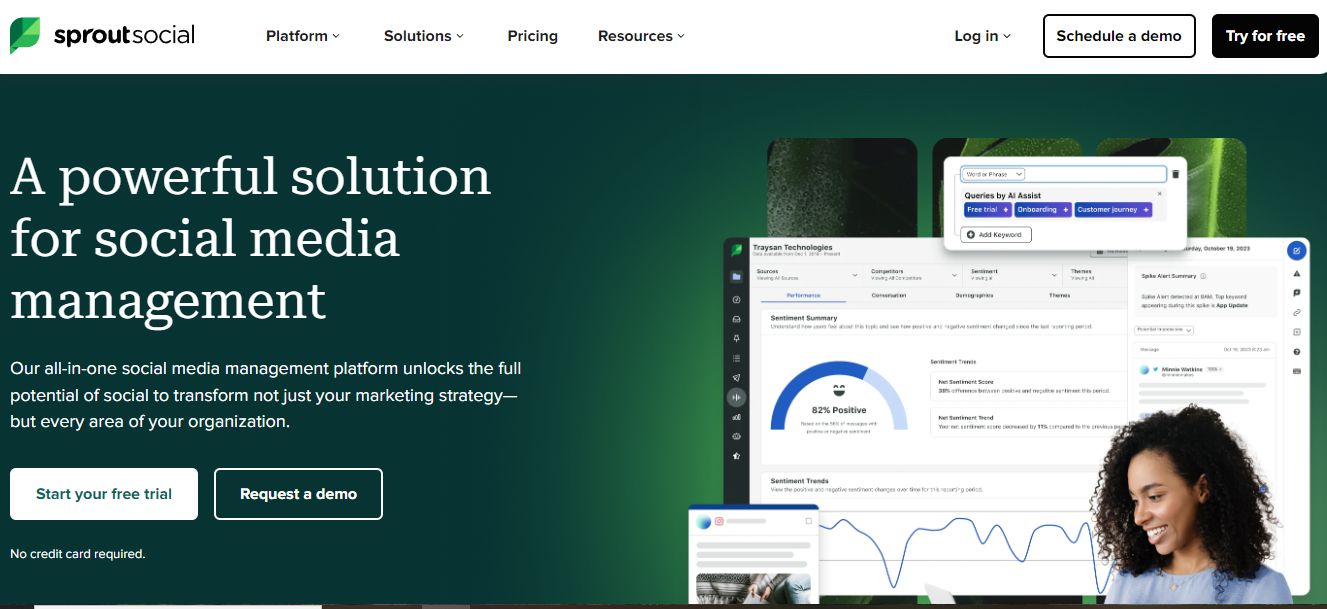Open the warning triangle alerts icon
Image resolution: width=1327 pixels, height=609 pixels.
pos(1297,273)
